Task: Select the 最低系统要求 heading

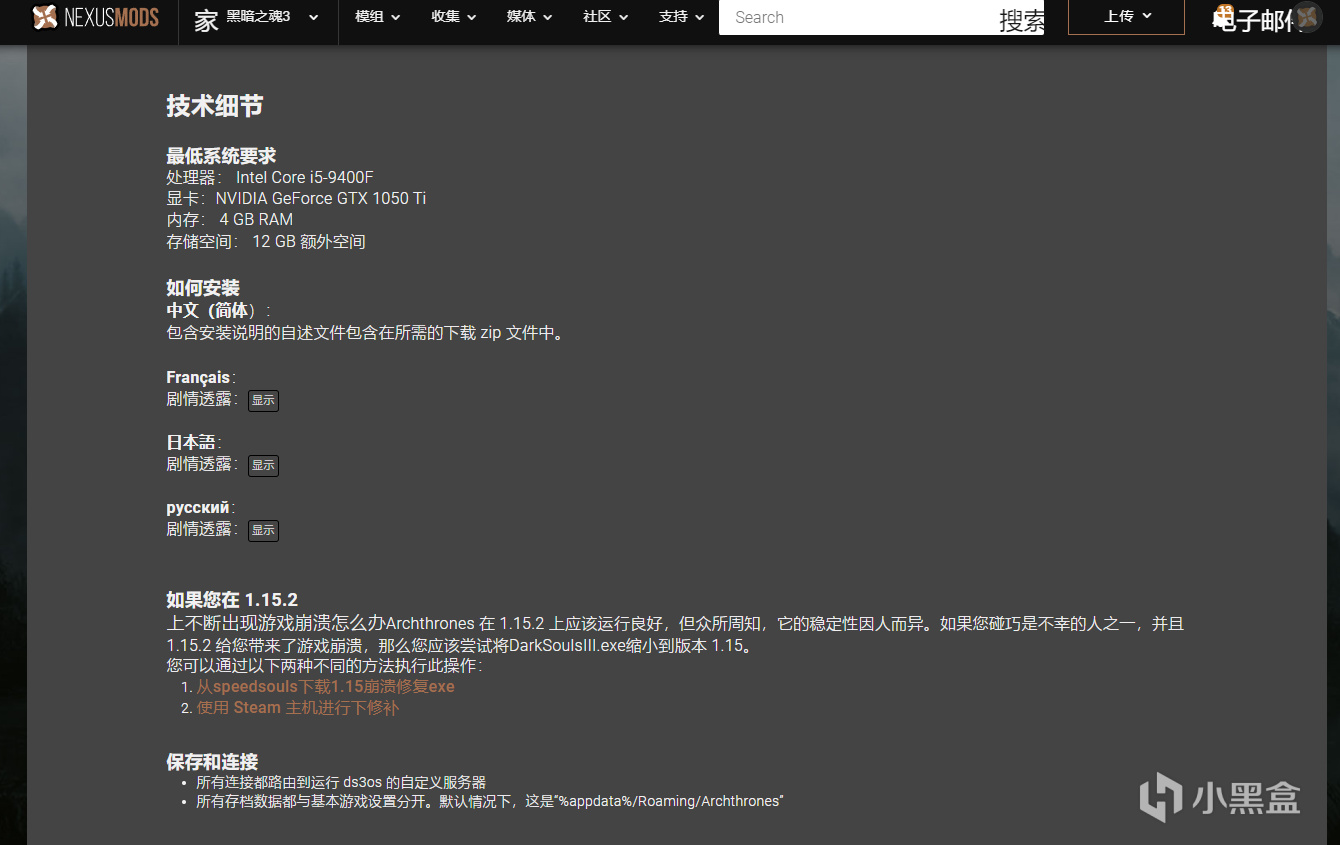Action: point(221,156)
